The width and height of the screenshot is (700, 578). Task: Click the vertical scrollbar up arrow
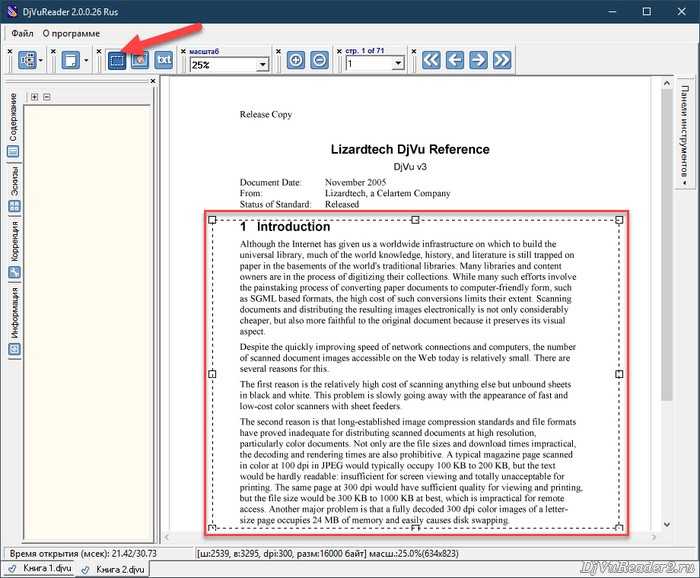[x=667, y=83]
